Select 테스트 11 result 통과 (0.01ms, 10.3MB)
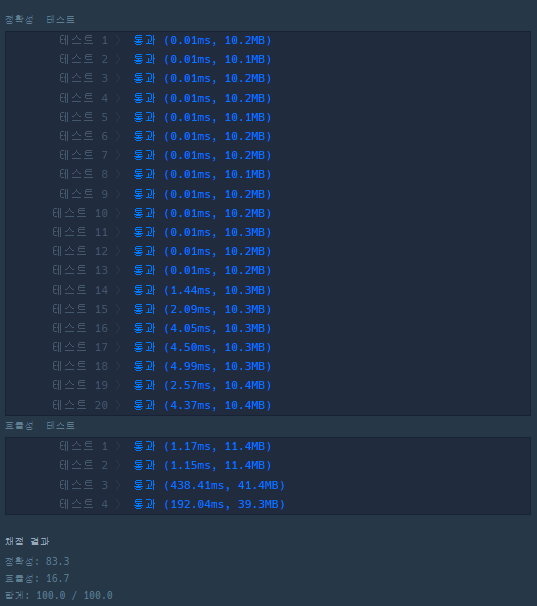The width and height of the screenshot is (537, 606). pos(203,232)
